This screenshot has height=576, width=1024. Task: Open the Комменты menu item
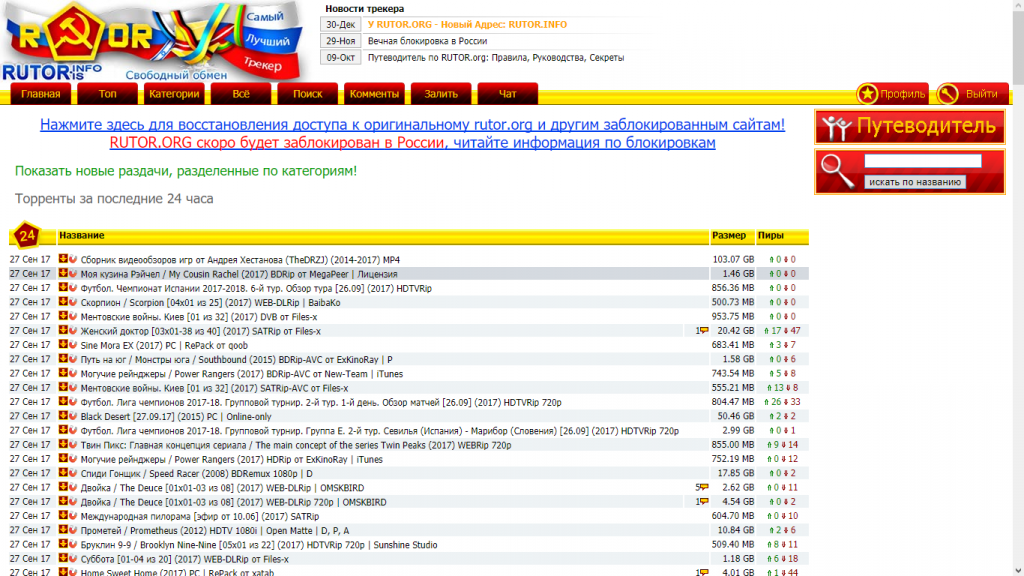(374, 93)
